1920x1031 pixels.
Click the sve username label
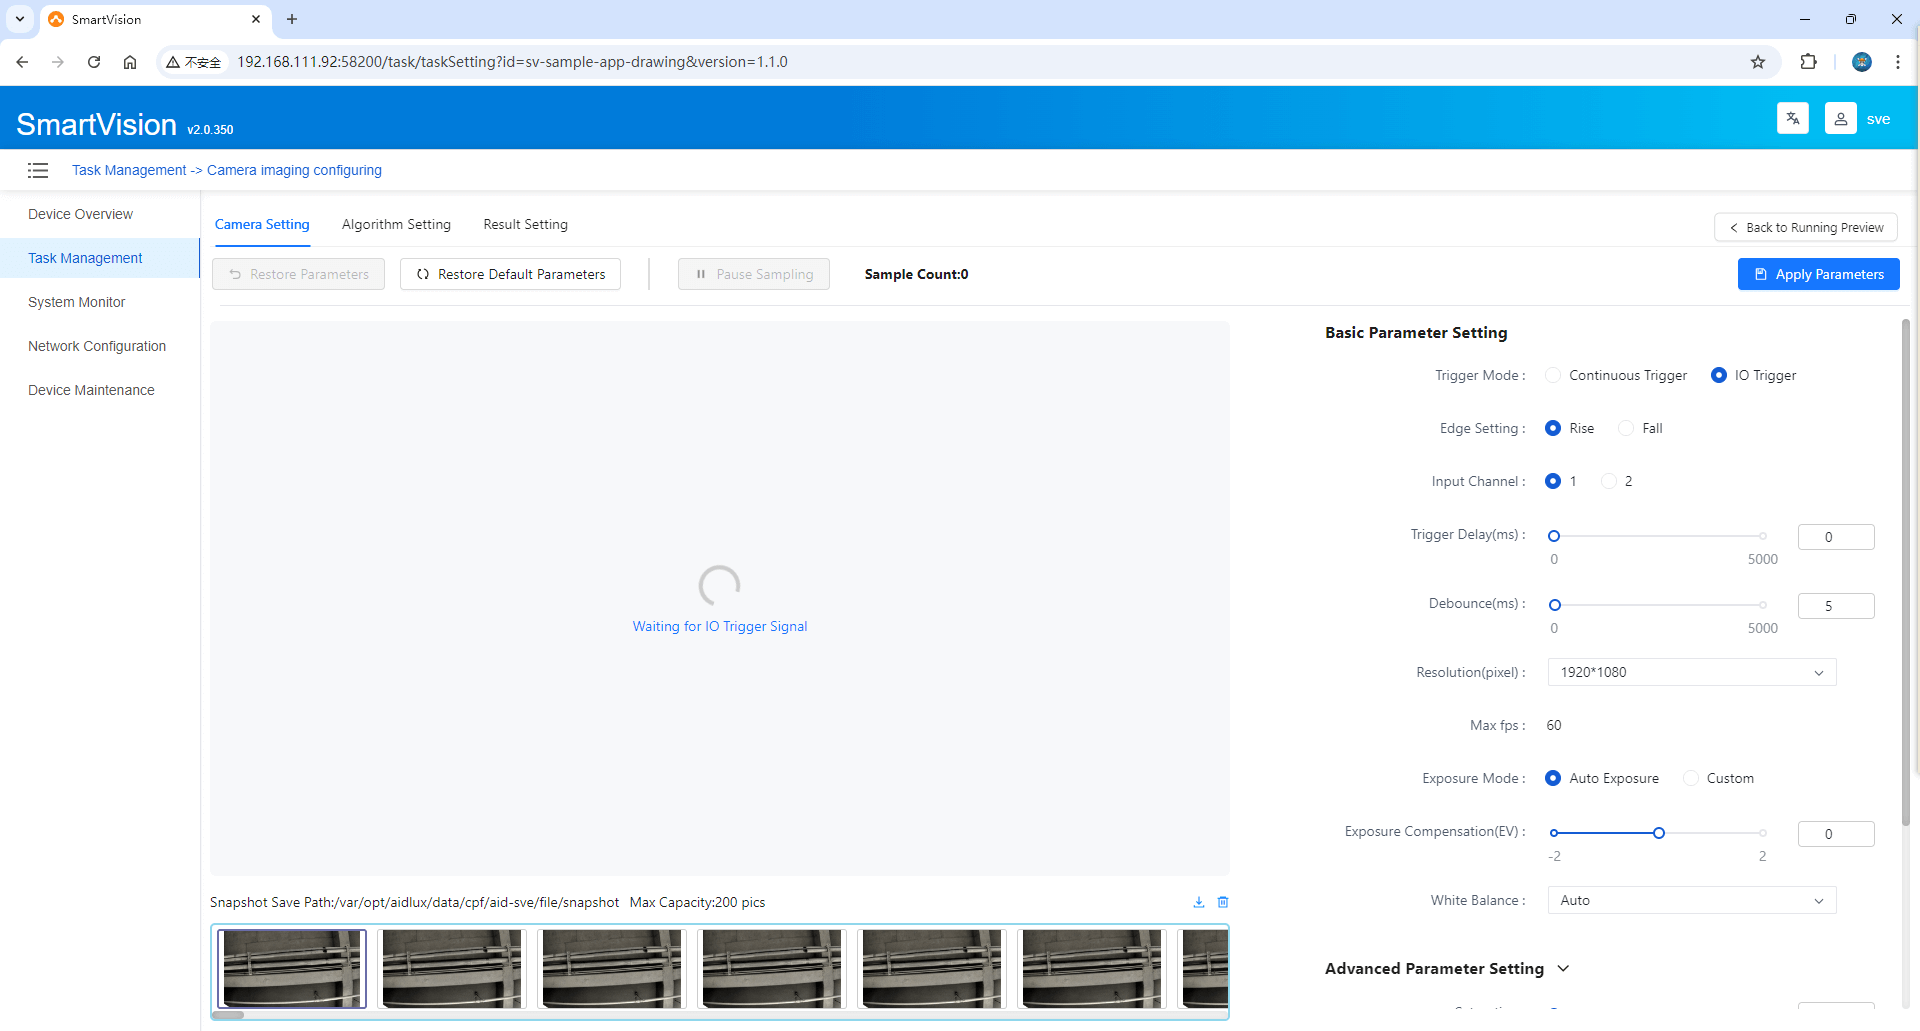(1878, 119)
